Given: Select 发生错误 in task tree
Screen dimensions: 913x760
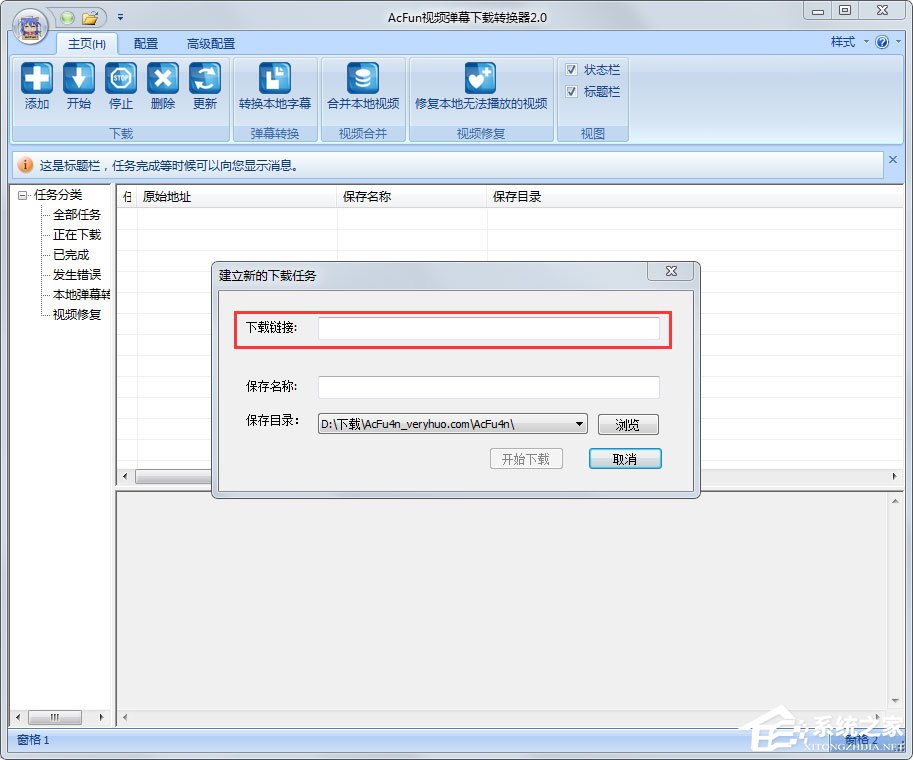Looking at the screenshot, I should (77, 274).
